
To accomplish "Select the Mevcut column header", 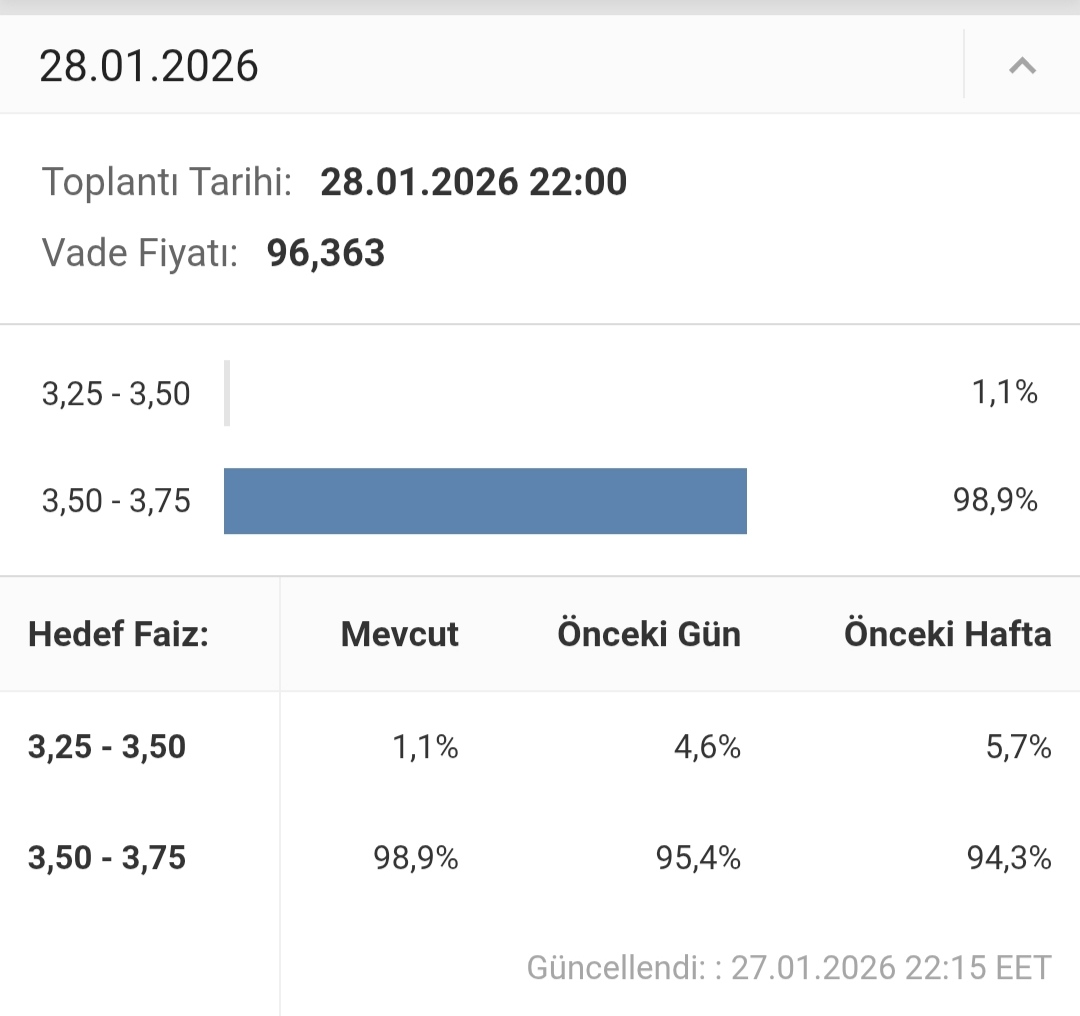I will coord(399,634).
